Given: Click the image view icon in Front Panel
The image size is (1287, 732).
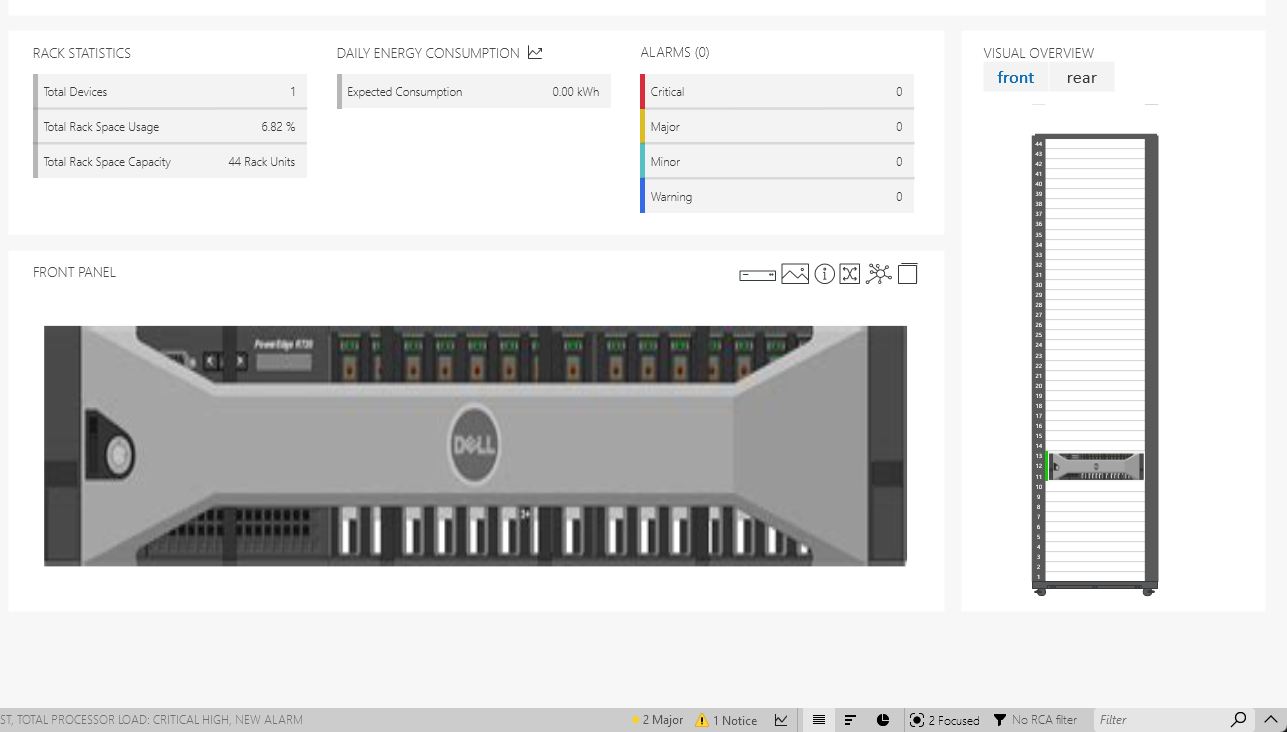Looking at the screenshot, I should click(x=795, y=274).
